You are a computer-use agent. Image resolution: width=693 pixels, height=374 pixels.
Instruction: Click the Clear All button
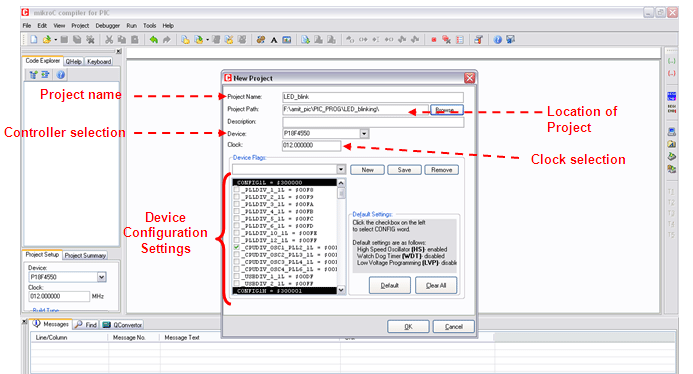[436, 285]
